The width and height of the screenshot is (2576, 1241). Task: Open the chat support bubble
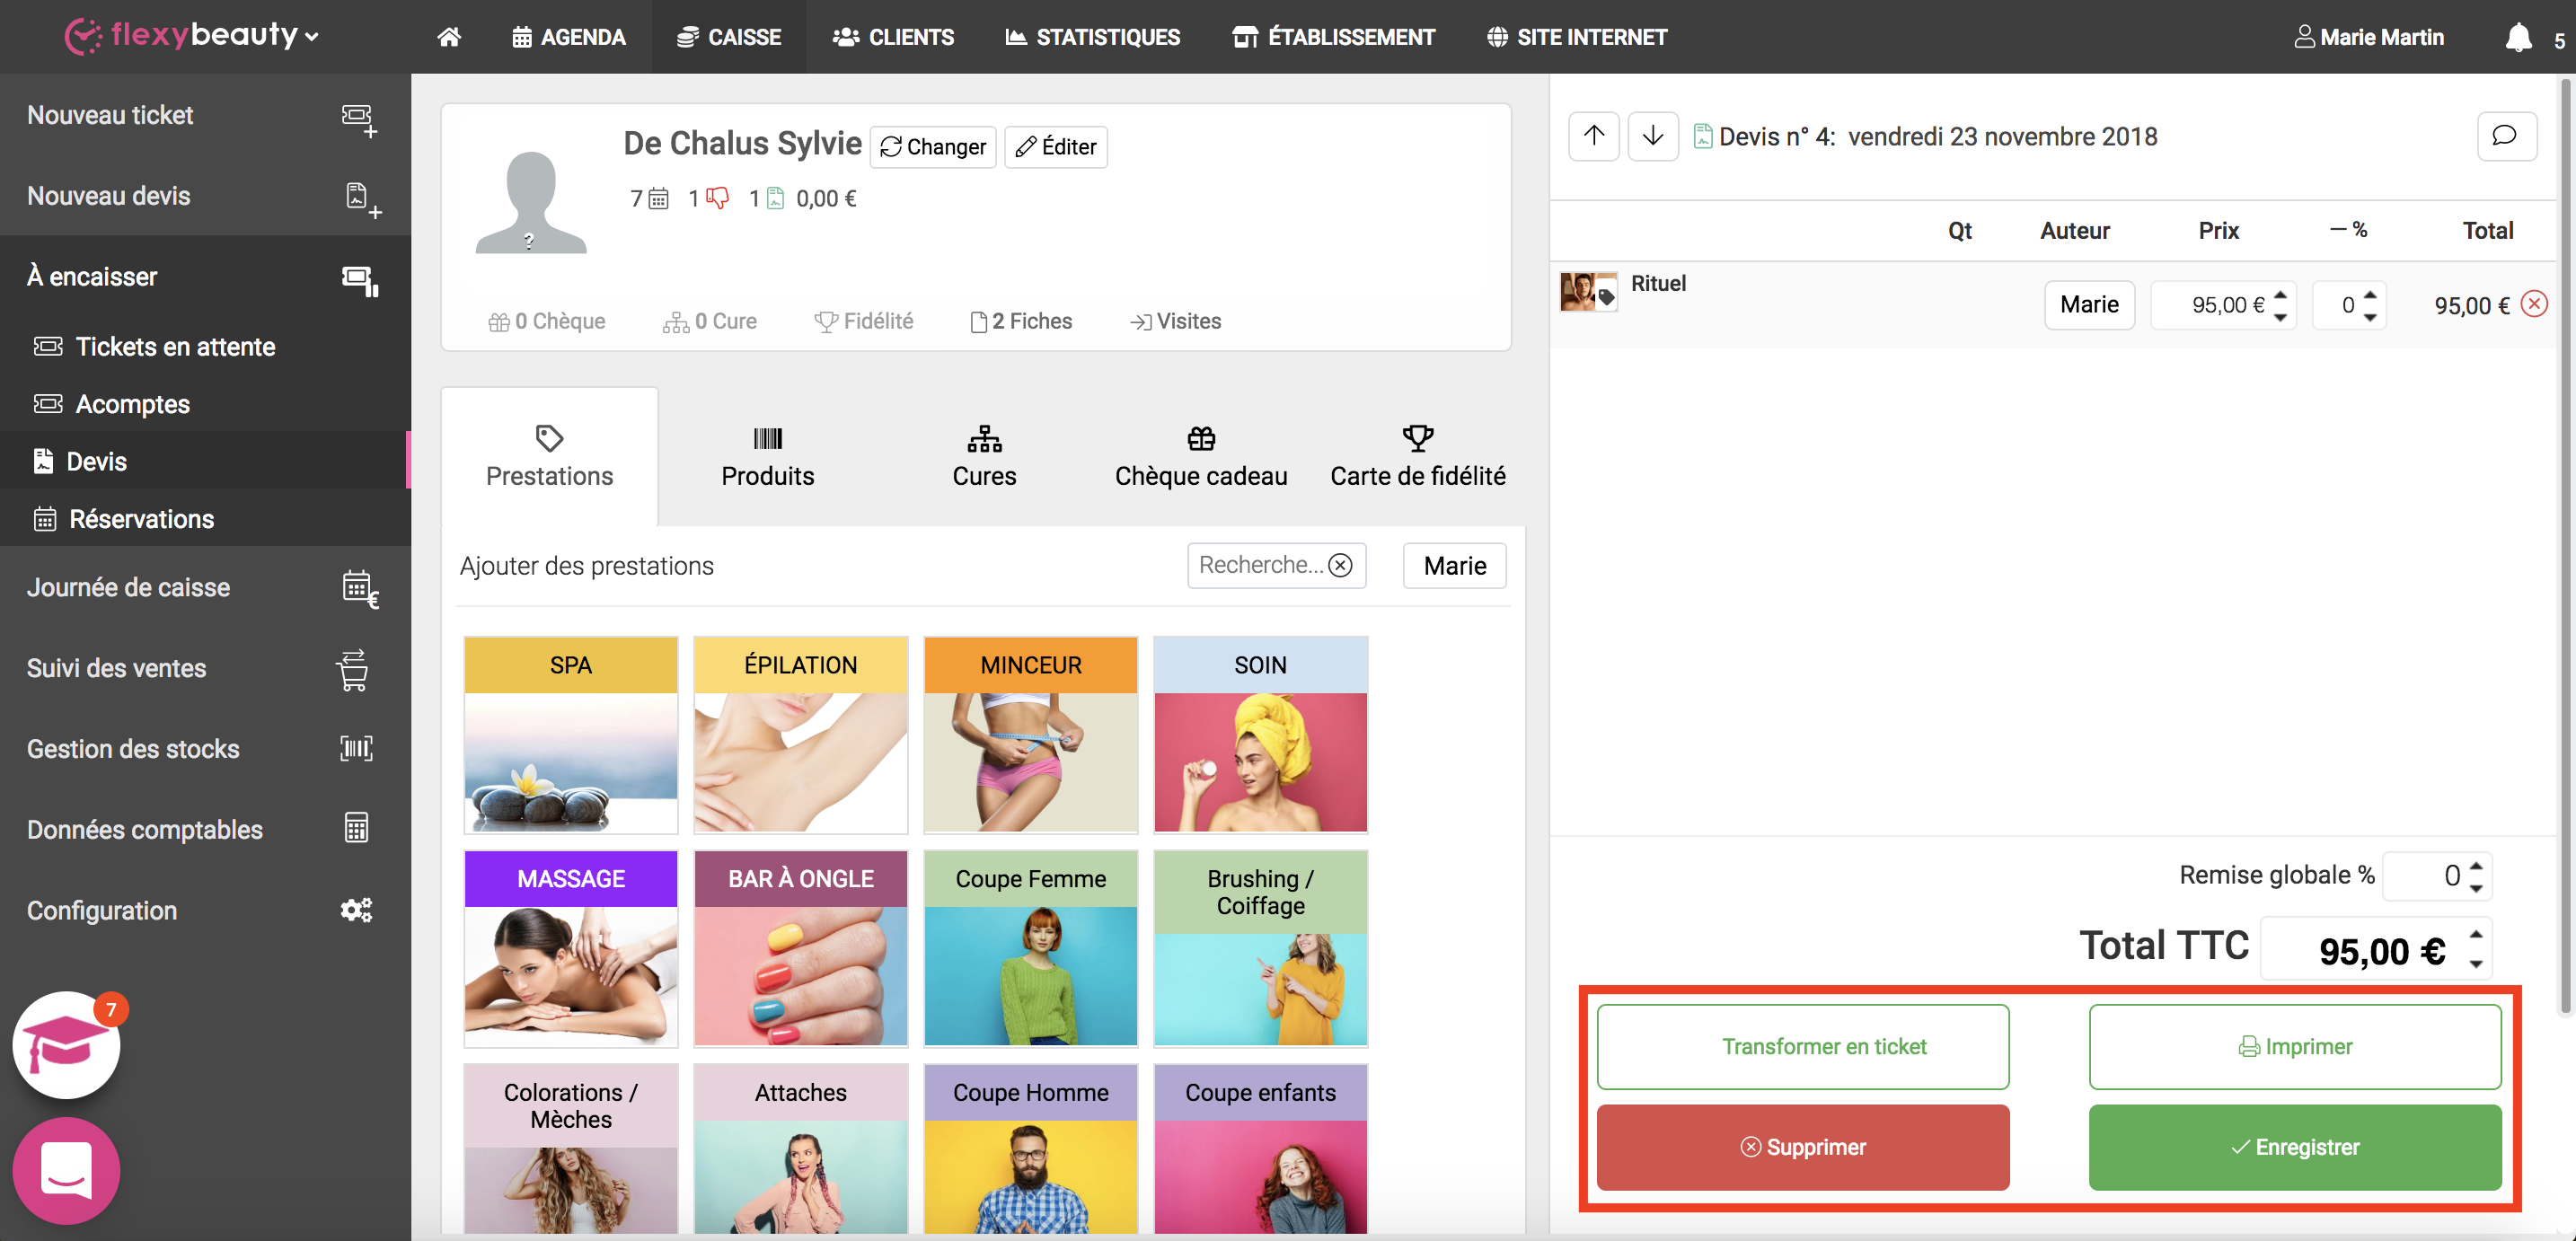point(66,1170)
